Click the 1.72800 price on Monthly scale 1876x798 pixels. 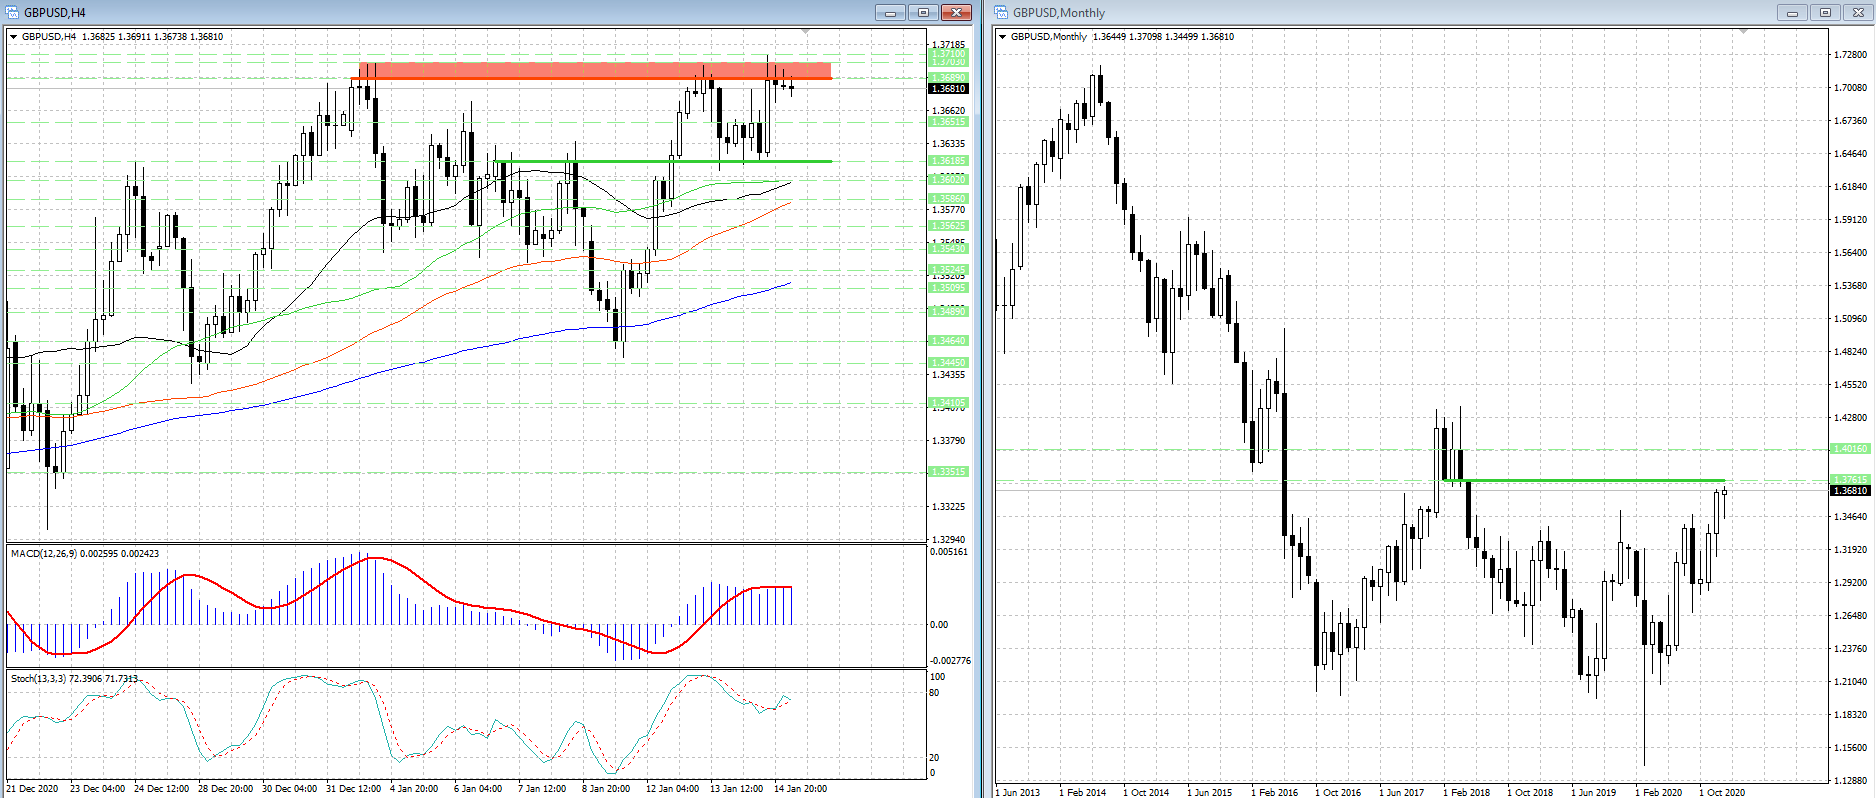coord(1850,55)
